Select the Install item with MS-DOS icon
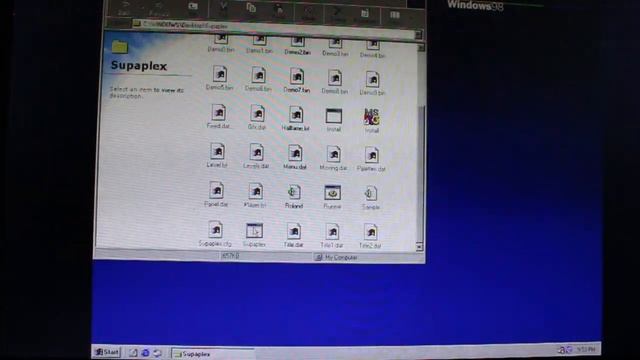Image resolution: width=640 pixels, height=360 pixels. [371, 117]
